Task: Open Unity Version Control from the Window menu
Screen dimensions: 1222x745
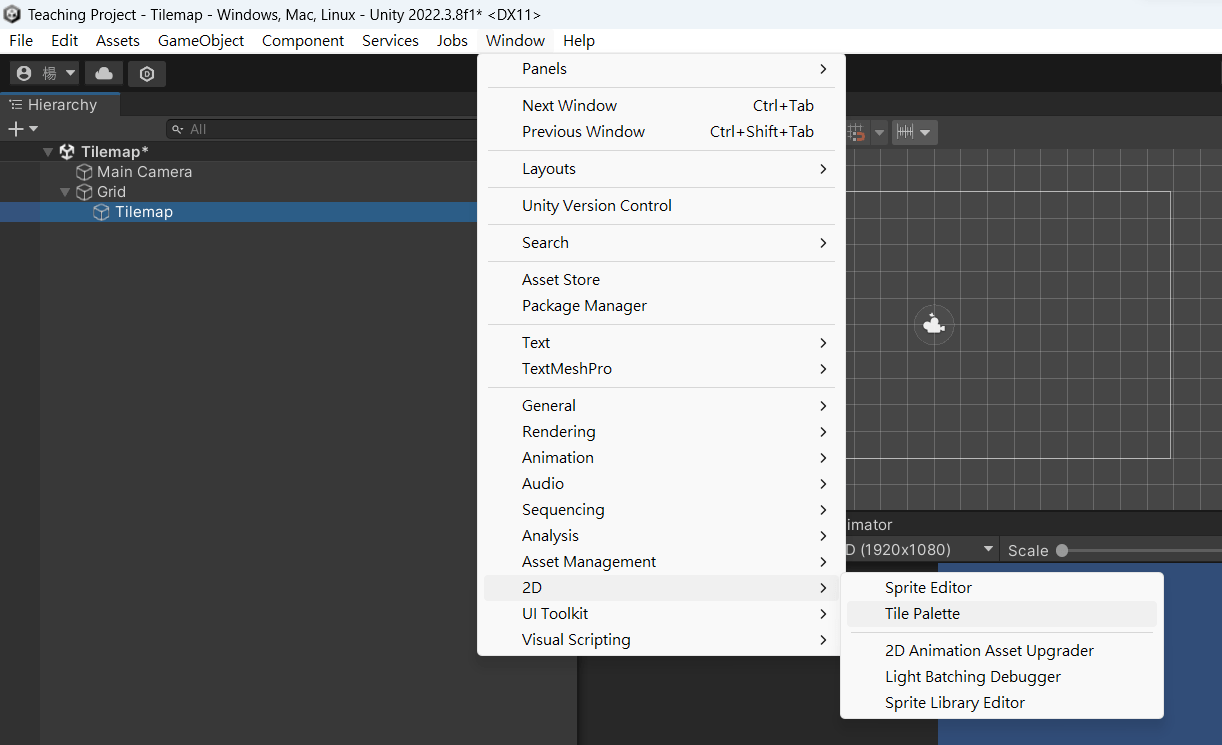Action: click(662, 206)
